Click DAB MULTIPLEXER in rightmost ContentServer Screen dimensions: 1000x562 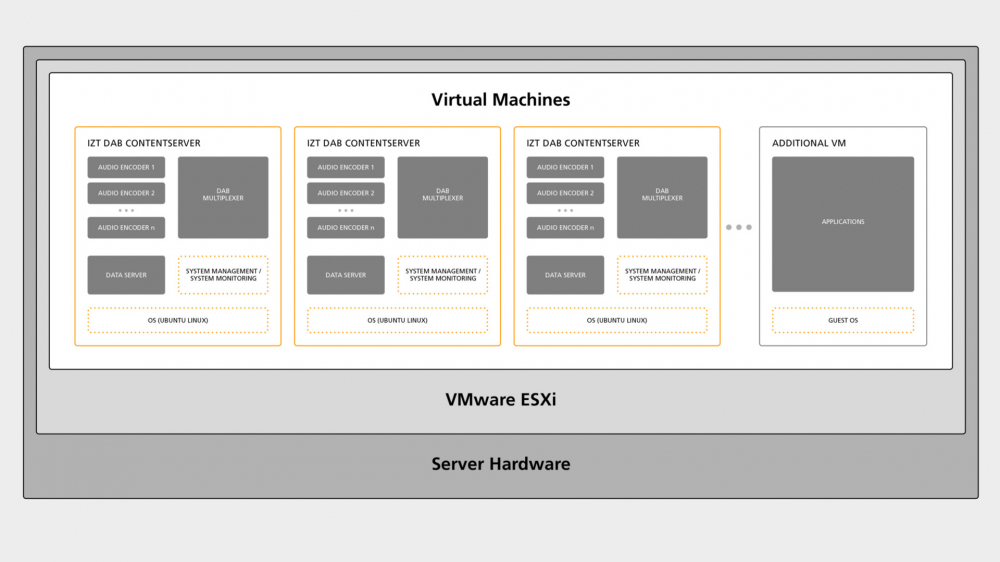[662, 197]
